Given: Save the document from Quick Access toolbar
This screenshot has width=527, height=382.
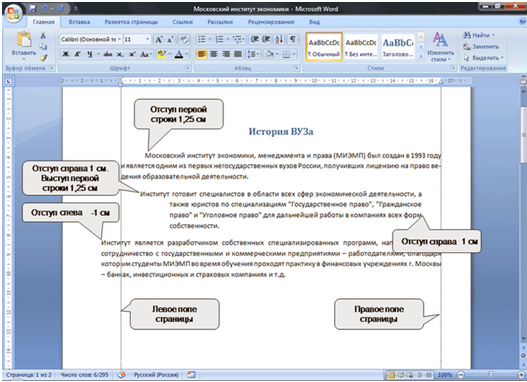Looking at the screenshot, I should coord(33,9).
